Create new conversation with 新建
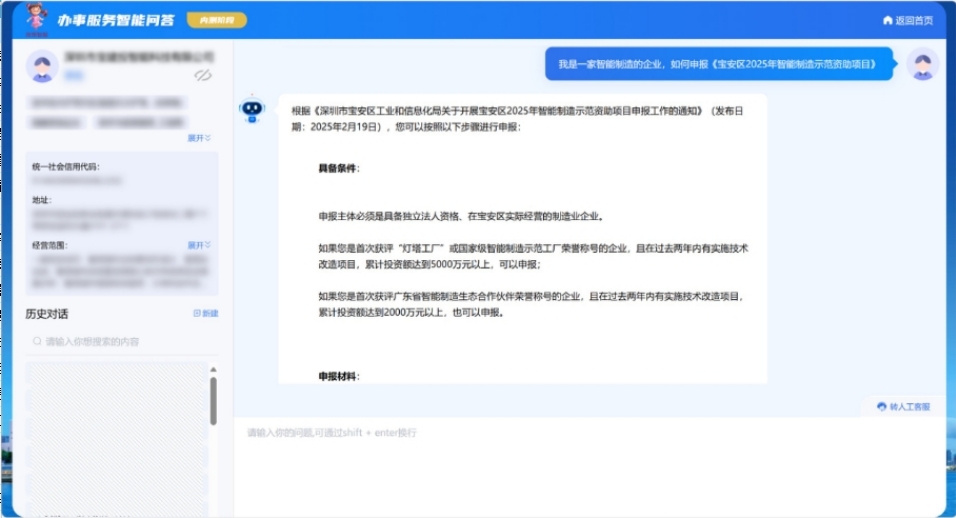 [206, 313]
